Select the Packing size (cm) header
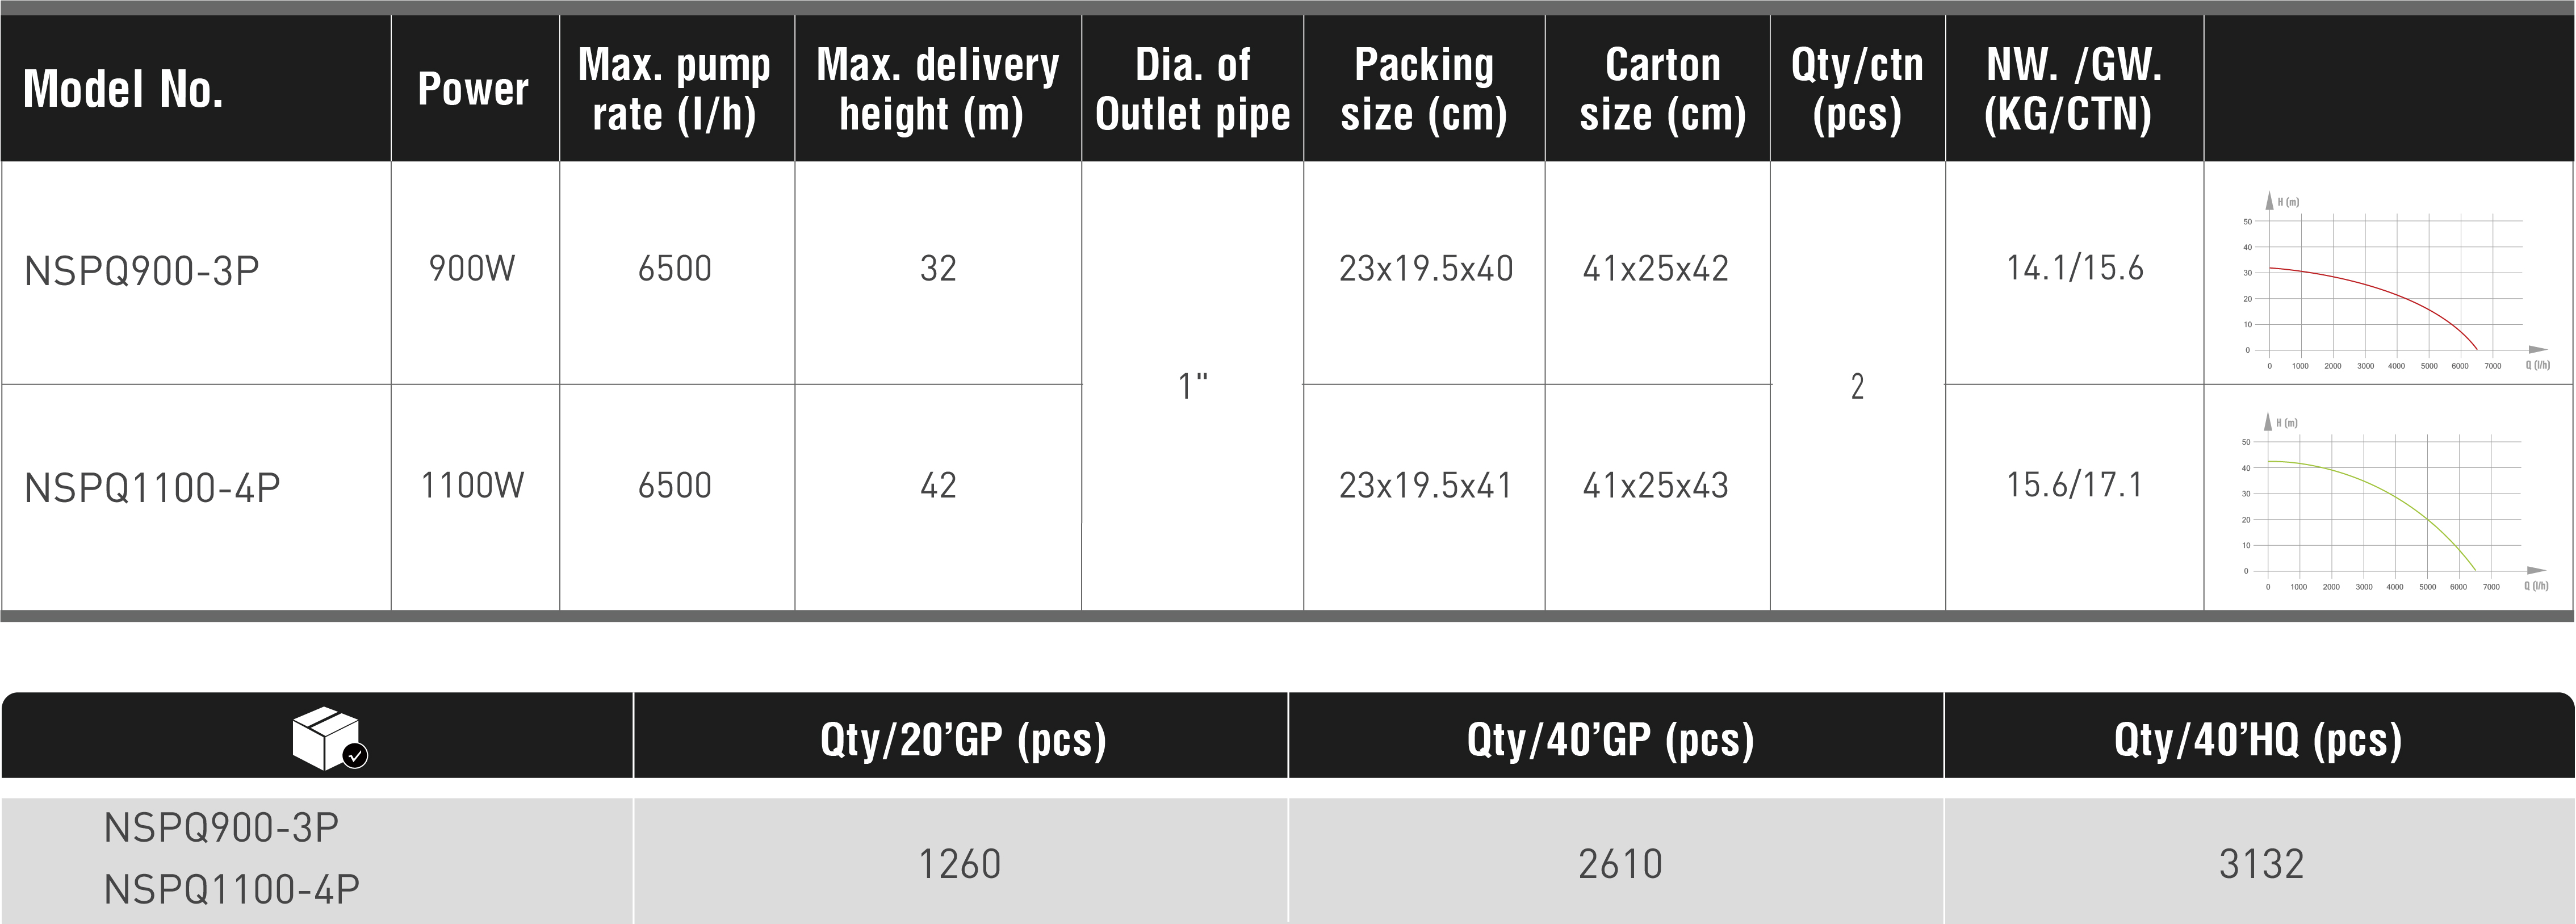The image size is (2576, 924). click(x=1424, y=89)
